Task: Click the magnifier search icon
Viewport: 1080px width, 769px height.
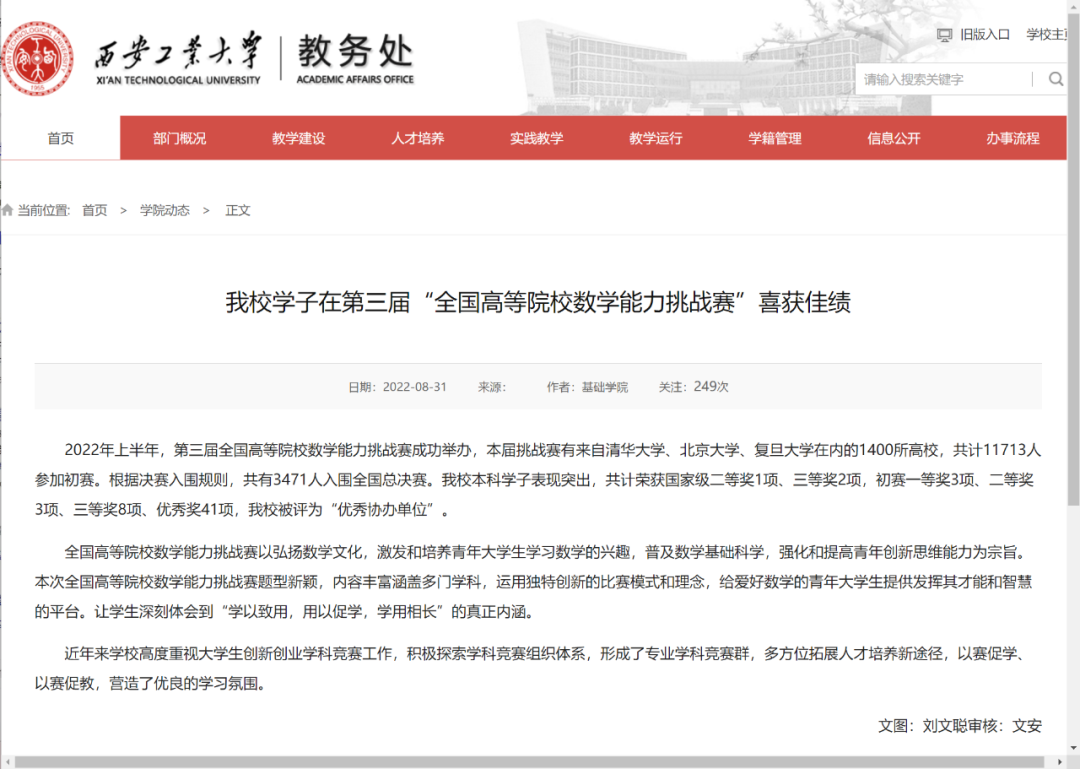Action: click(1055, 80)
